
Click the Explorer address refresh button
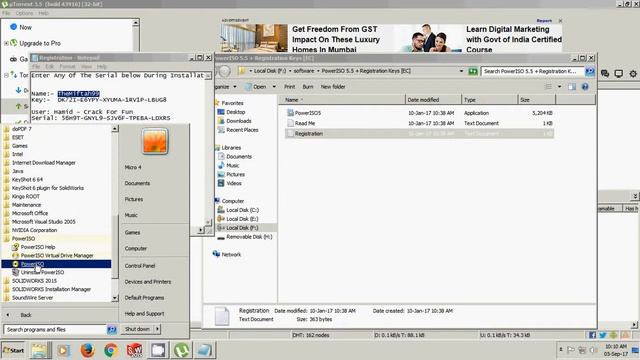tap(473, 71)
